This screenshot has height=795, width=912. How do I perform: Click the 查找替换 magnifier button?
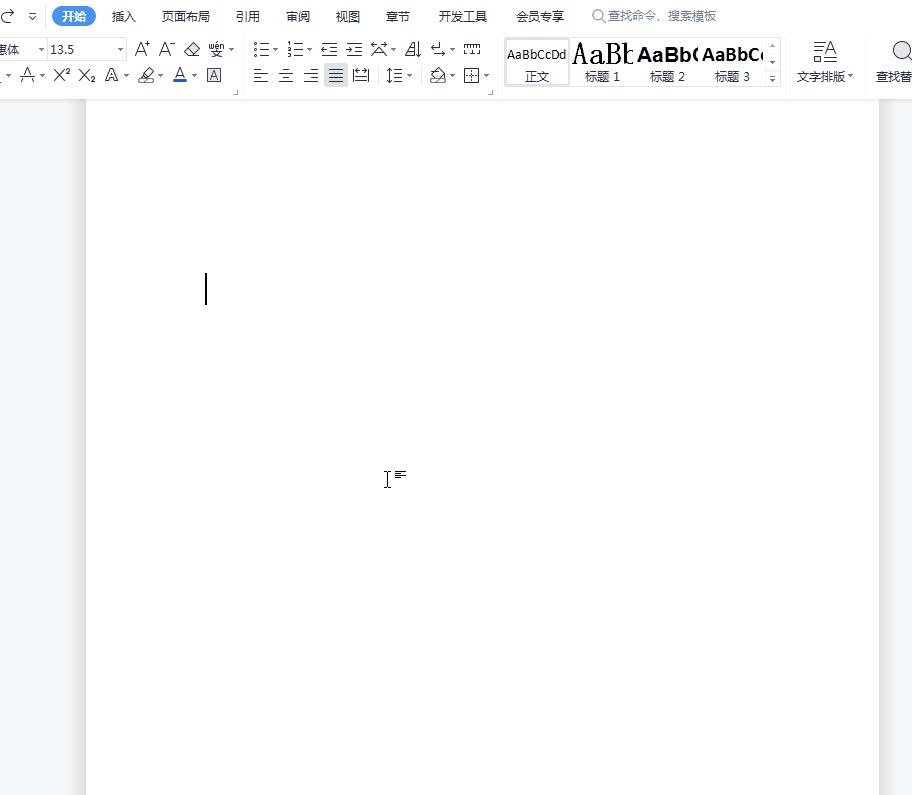pos(895,62)
